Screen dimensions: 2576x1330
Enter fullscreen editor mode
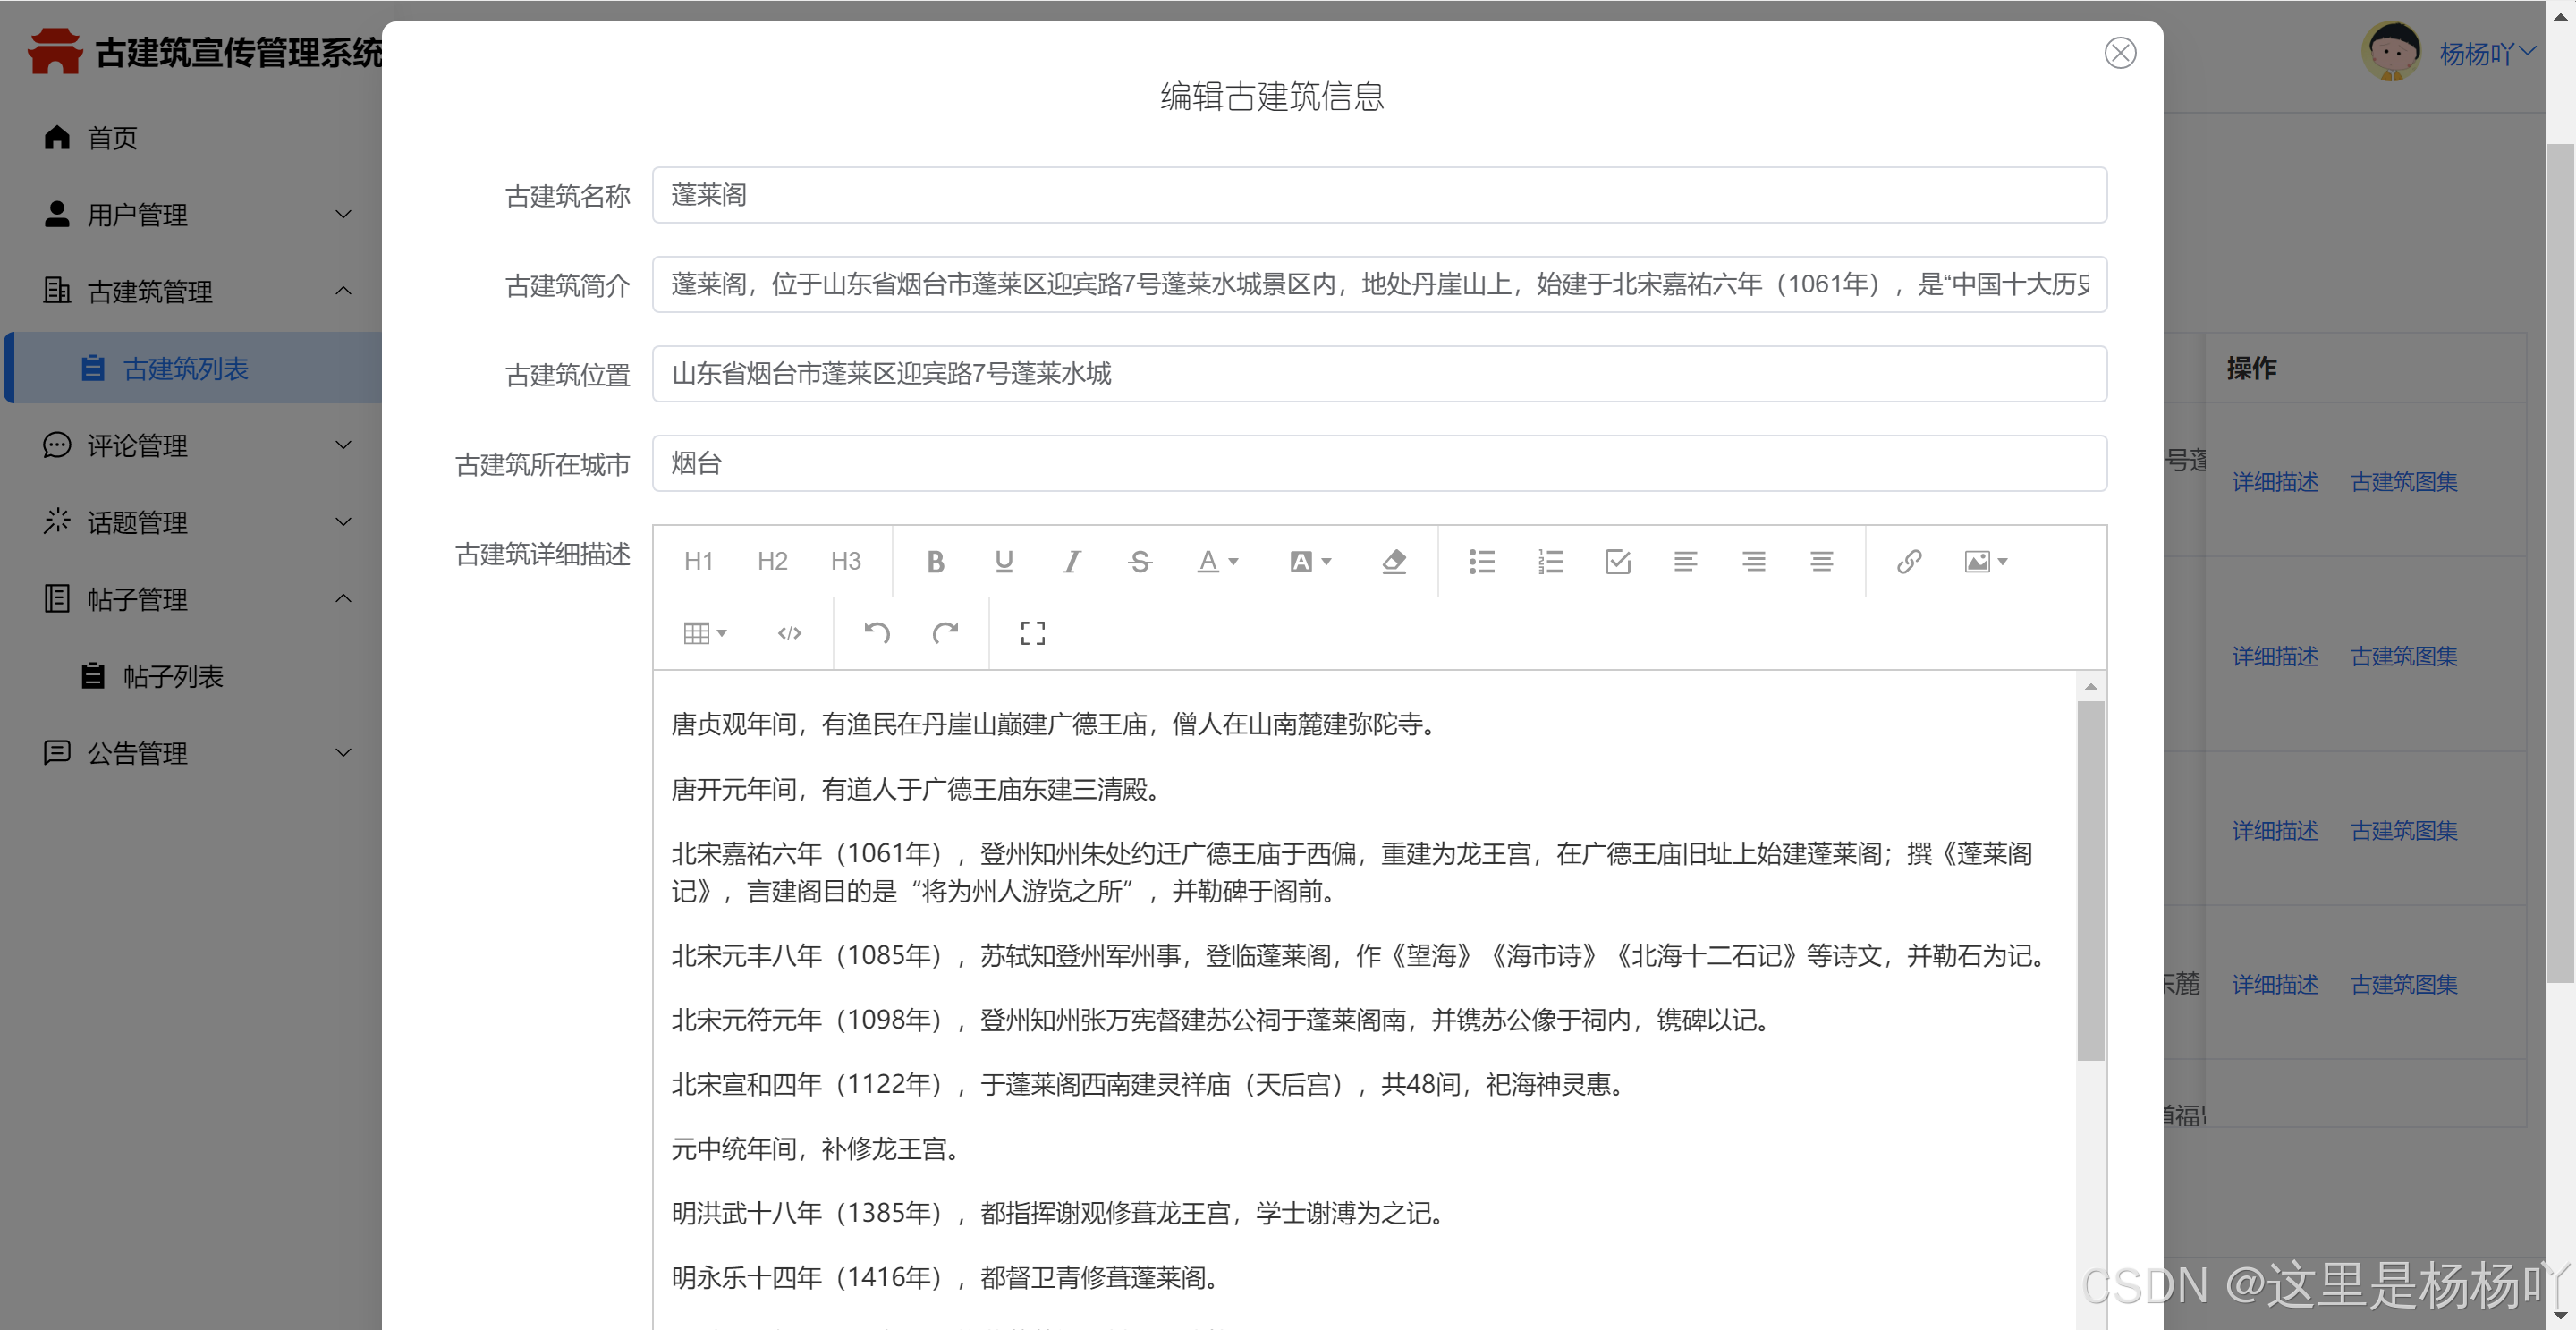coord(1032,633)
